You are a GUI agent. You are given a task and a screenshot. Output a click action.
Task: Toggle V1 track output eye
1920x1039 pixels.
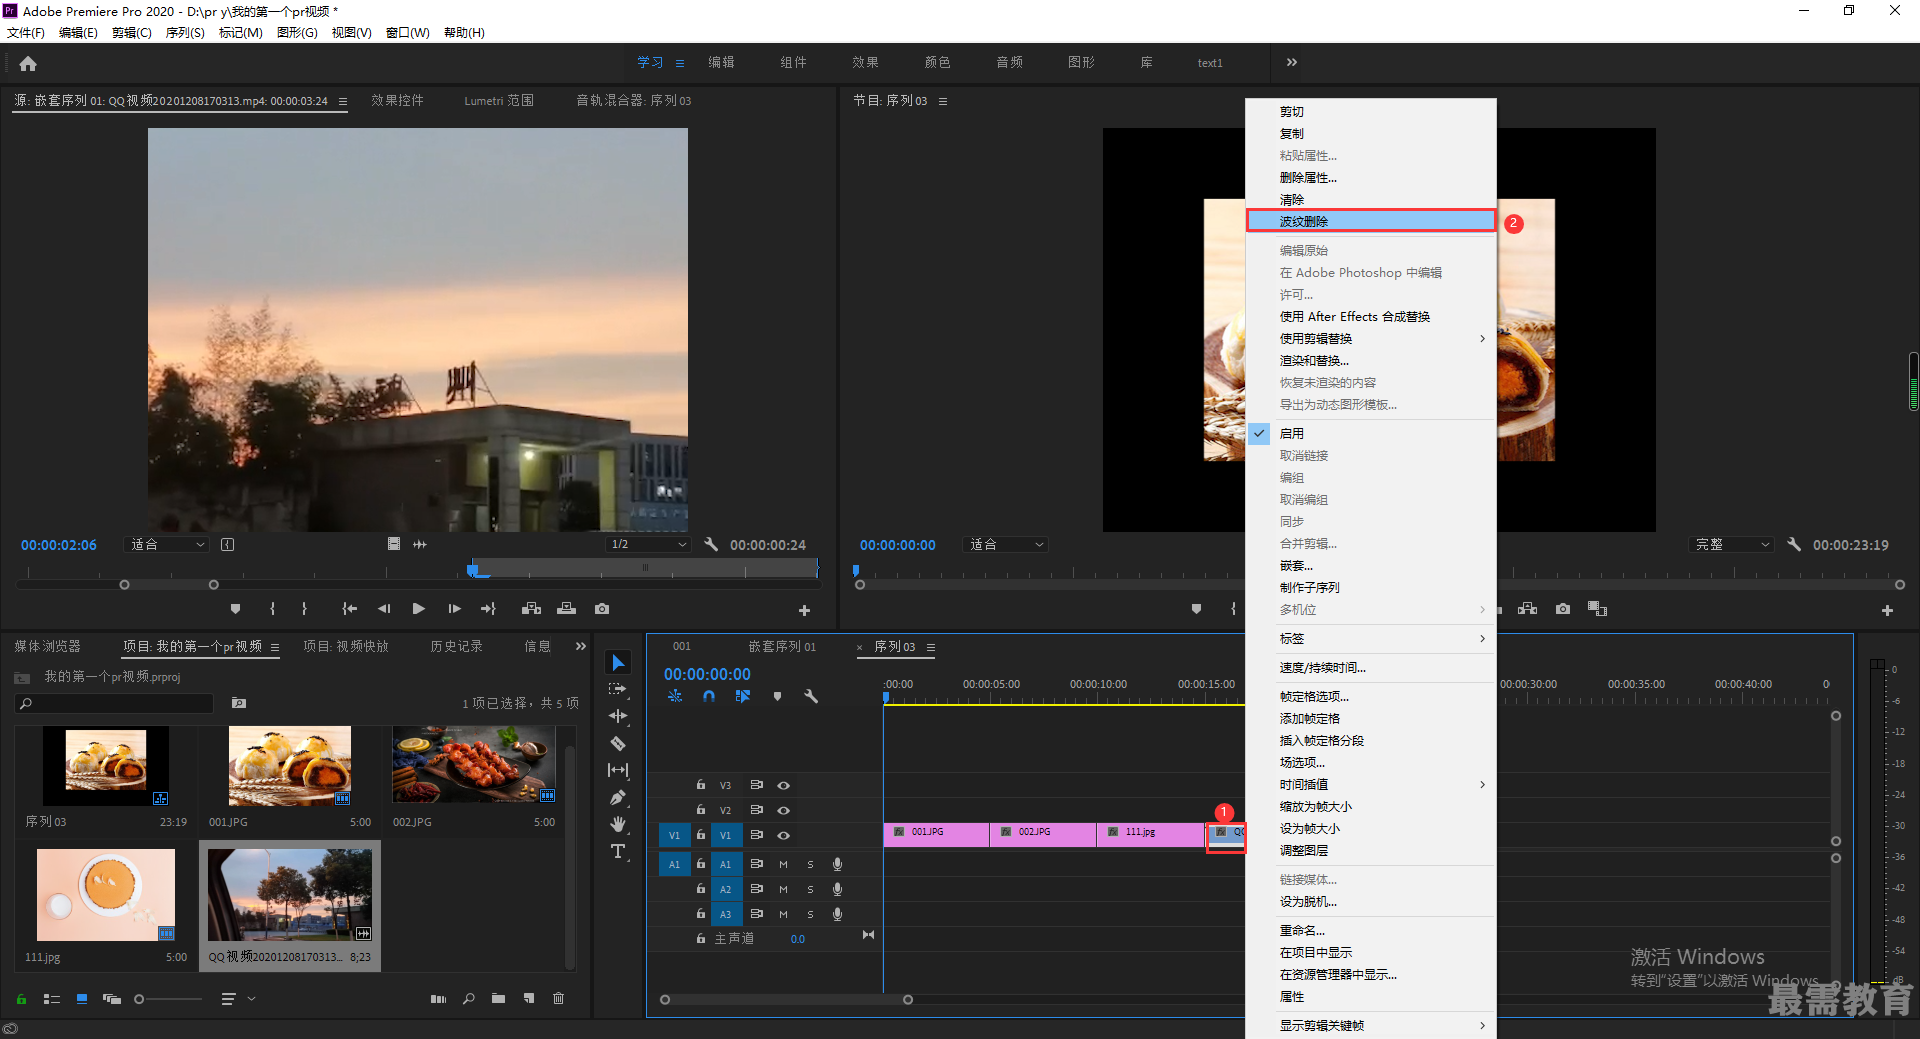(784, 835)
